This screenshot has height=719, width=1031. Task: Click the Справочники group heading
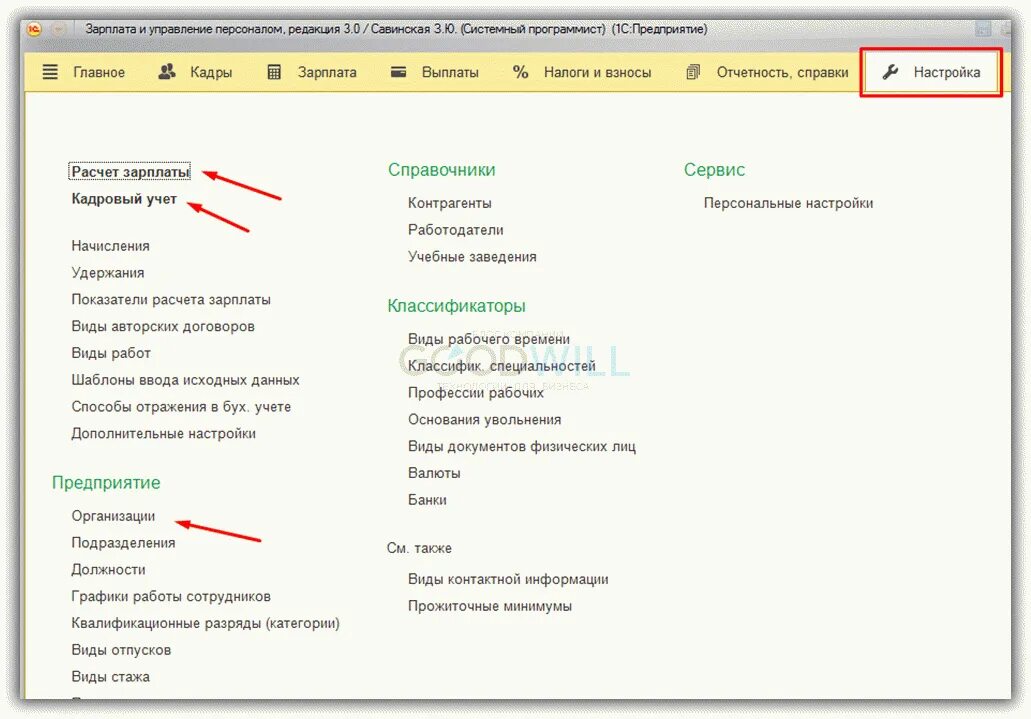[x=441, y=170]
